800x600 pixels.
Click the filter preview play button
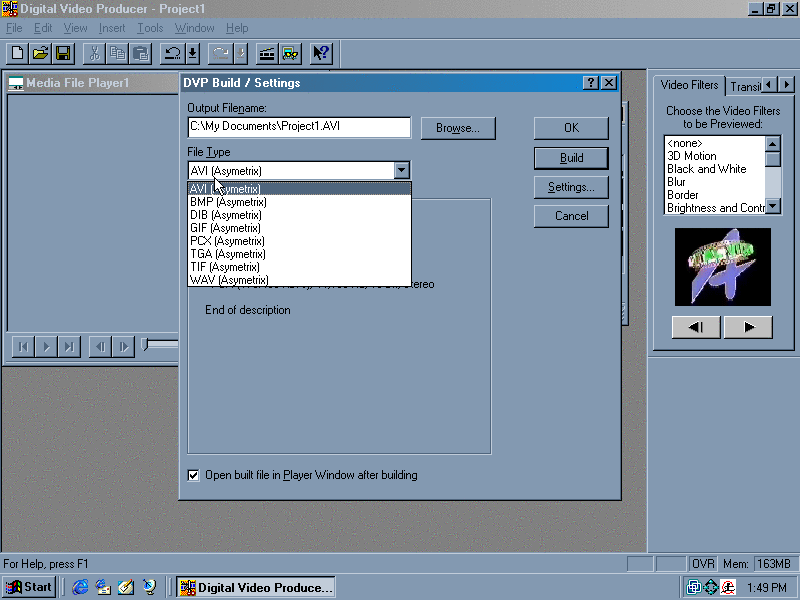(x=748, y=327)
